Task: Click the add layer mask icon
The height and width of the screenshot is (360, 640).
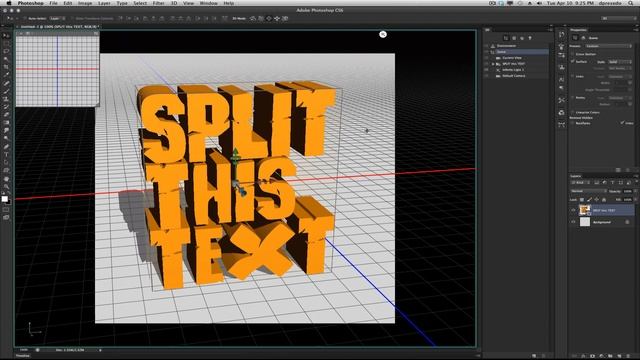Action: [x=592, y=356]
